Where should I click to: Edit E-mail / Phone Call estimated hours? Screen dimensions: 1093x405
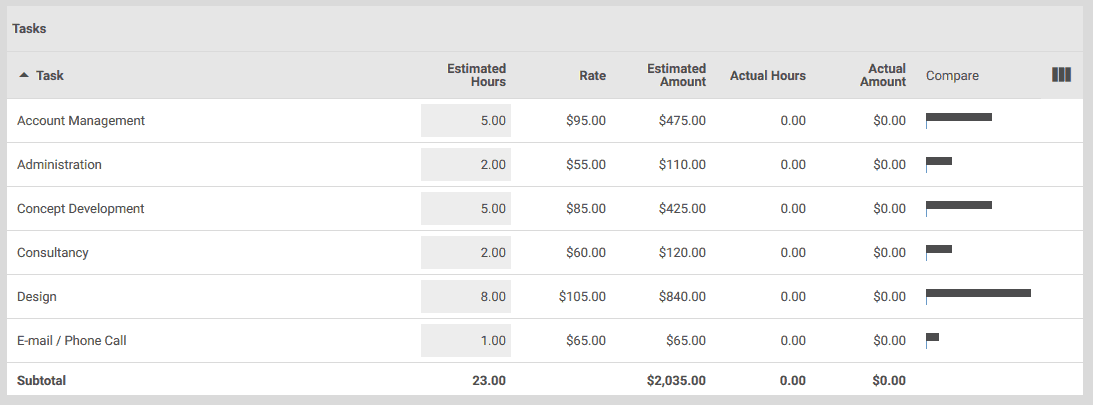click(x=466, y=341)
